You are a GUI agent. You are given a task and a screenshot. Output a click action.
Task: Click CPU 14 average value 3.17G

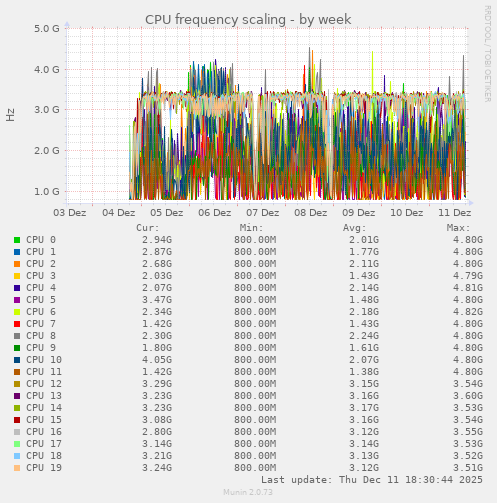(x=364, y=408)
